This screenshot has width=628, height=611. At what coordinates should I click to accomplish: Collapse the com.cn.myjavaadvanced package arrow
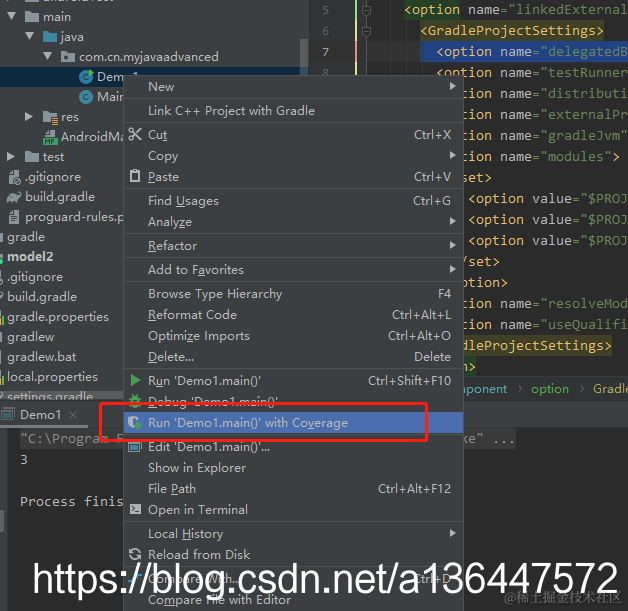tap(48, 56)
